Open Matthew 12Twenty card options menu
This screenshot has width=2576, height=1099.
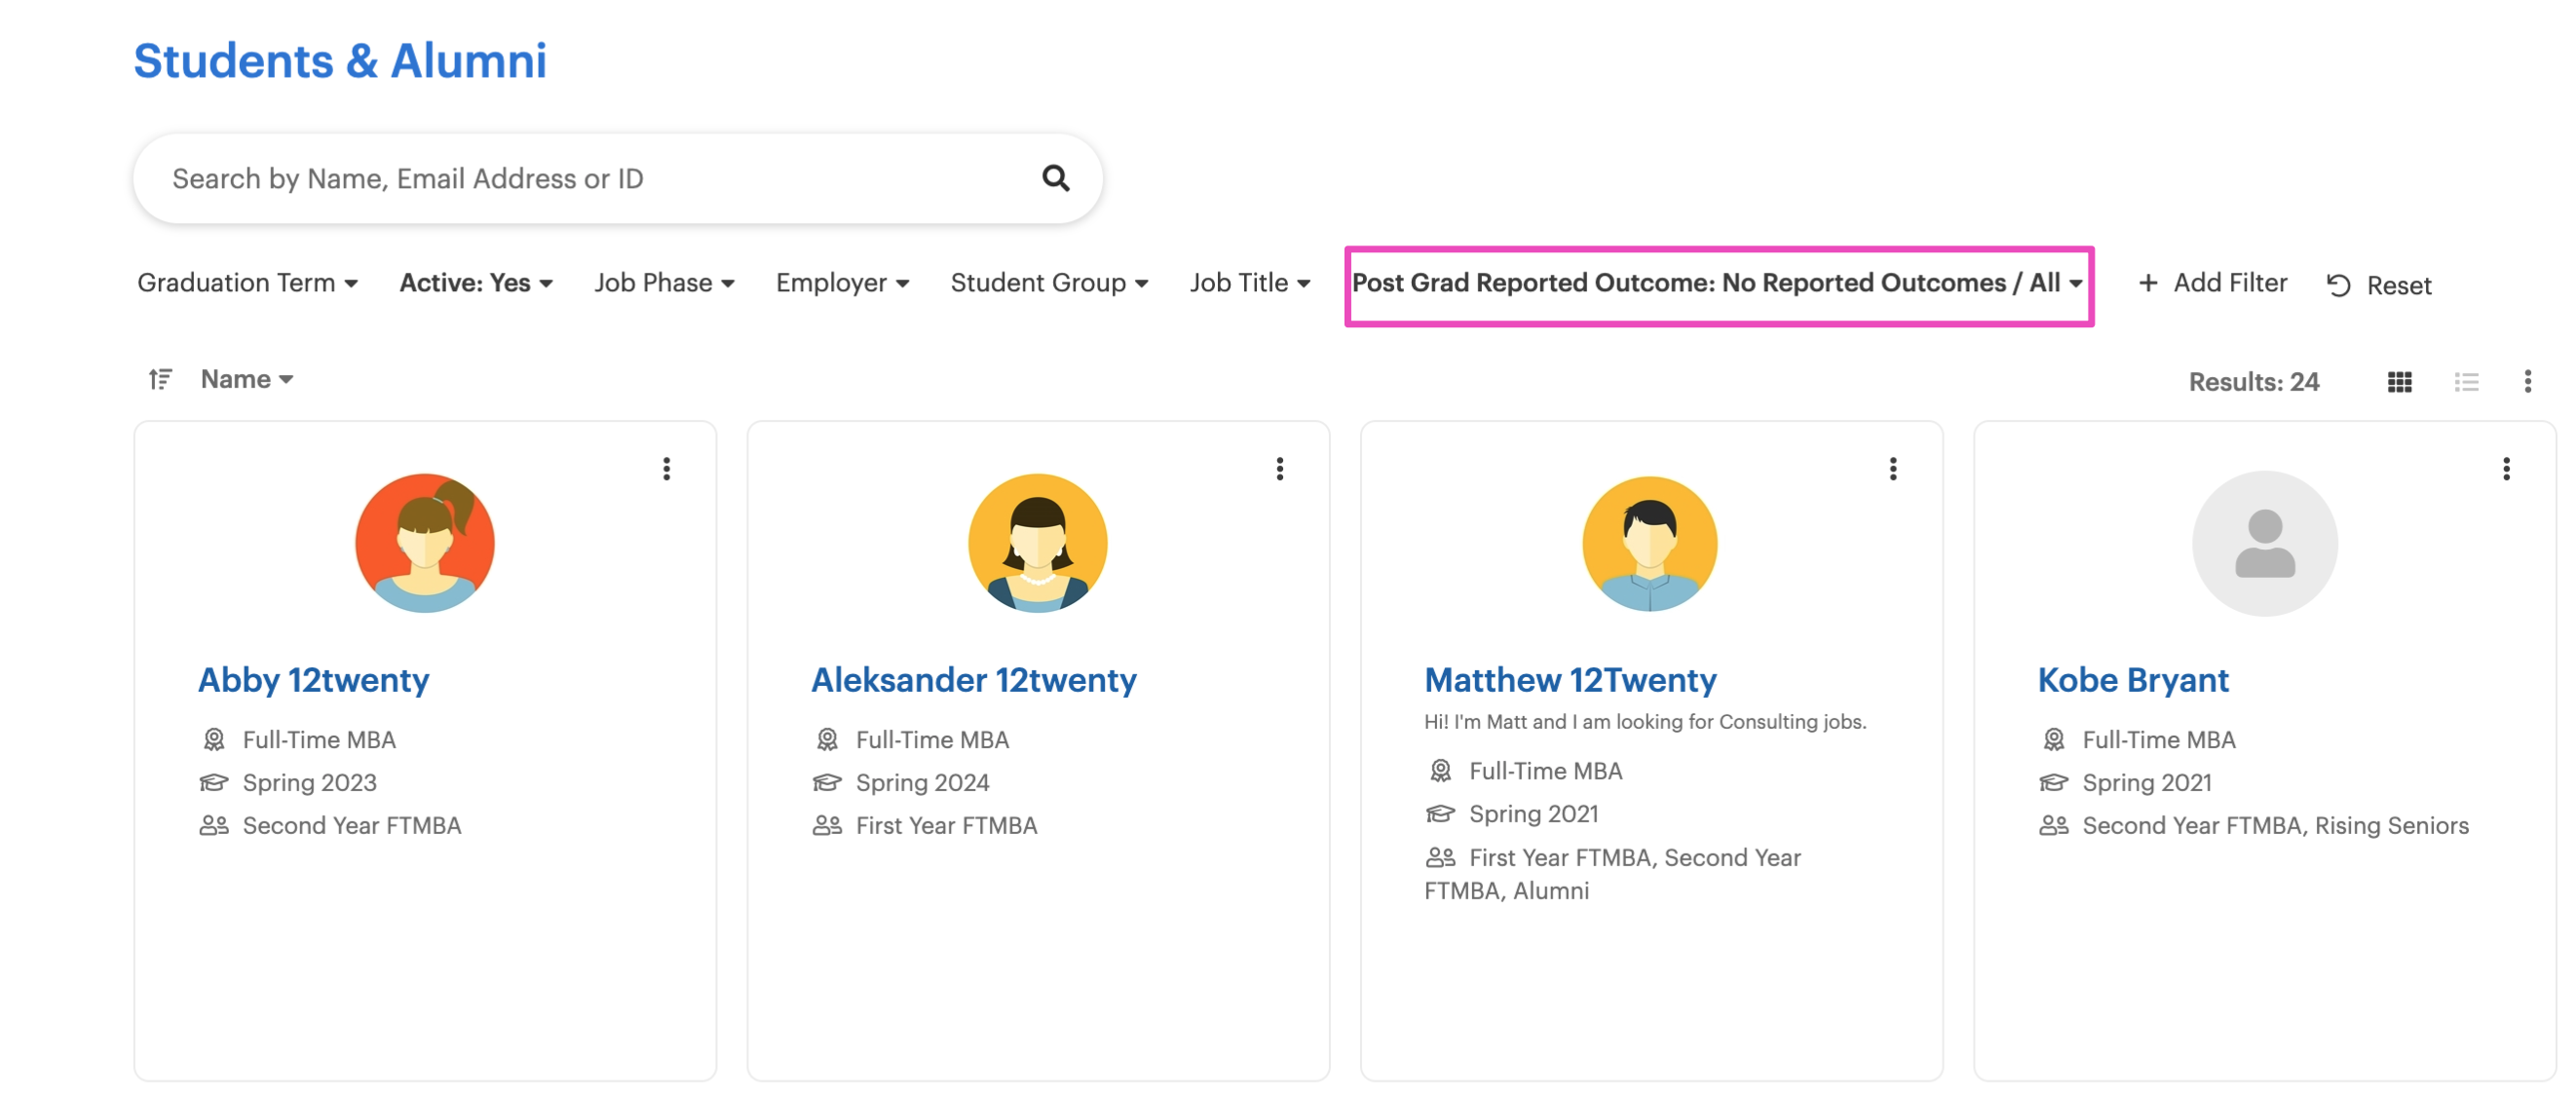click(1892, 469)
